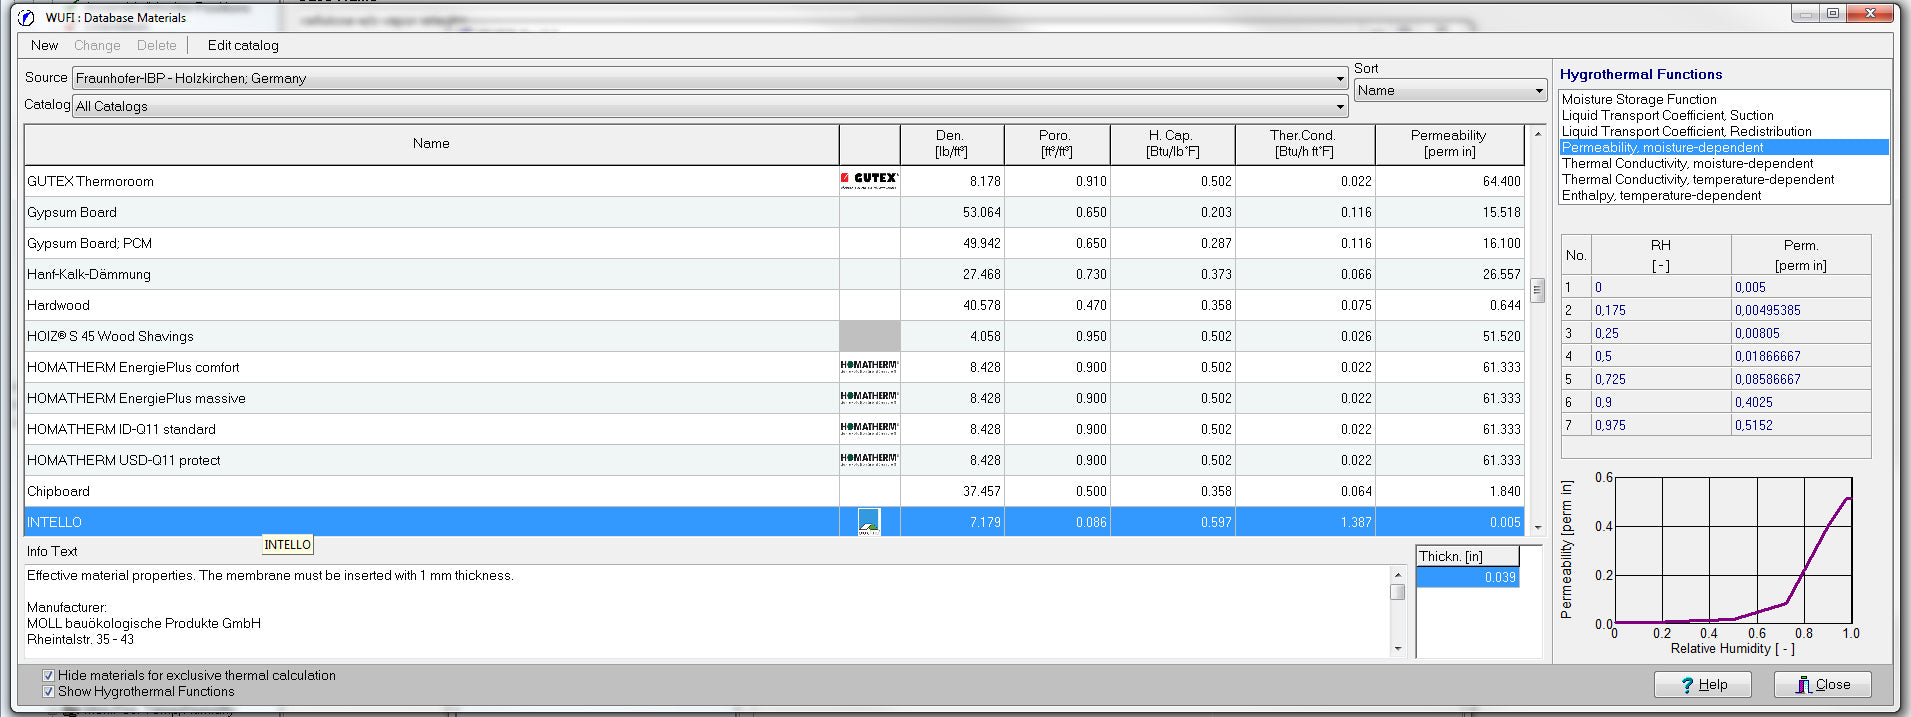Click gray image placeholder in HOIZ row
Image resolution: width=1911 pixels, height=717 pixels.
coord(869,336)
